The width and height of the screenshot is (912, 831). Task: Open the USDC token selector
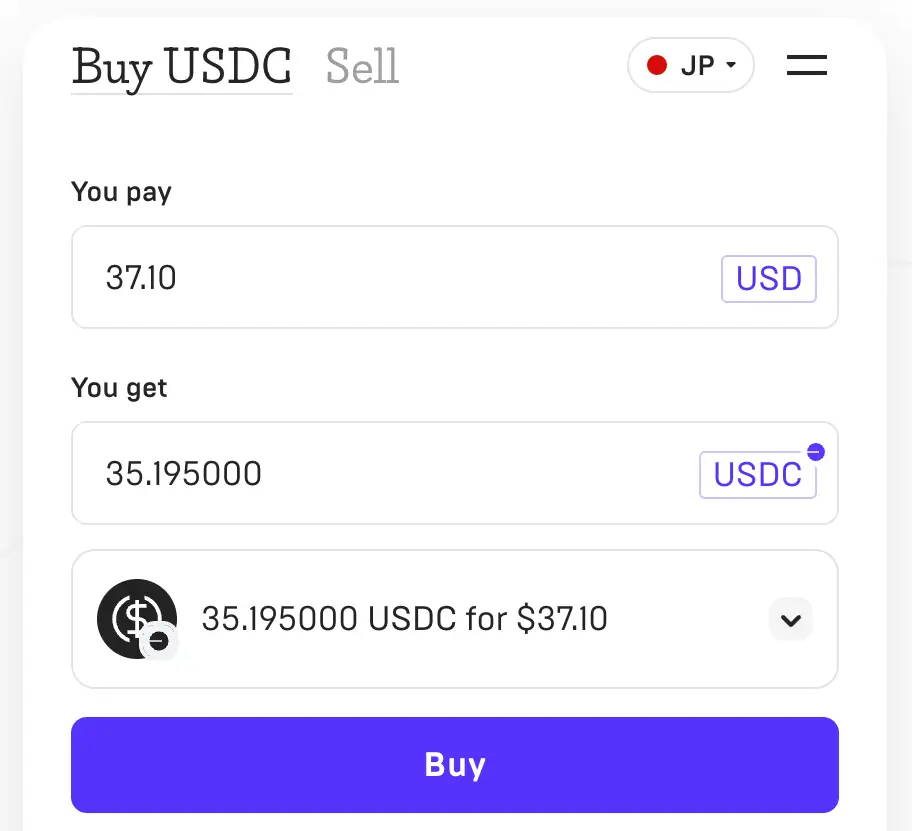tap(757, 475)
